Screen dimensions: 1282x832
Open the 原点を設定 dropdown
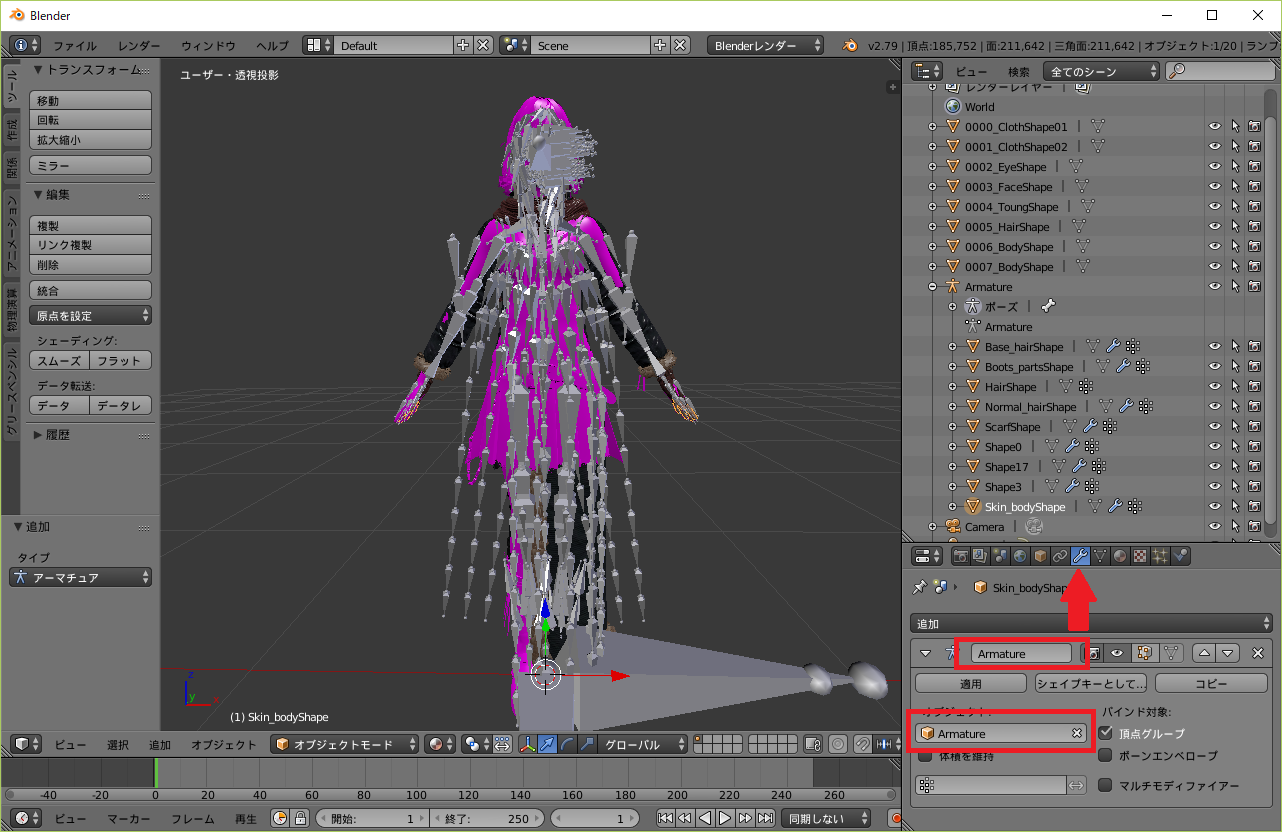91,316
